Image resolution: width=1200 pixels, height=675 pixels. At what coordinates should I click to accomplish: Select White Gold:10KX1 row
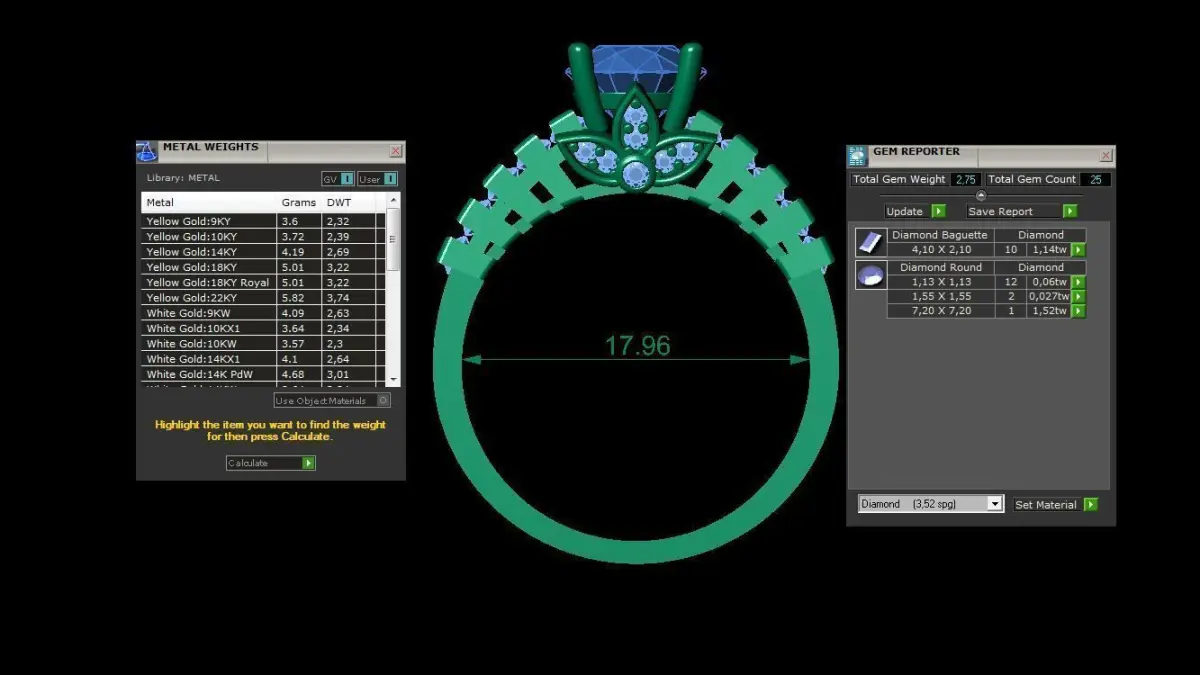tap(261, 328)
